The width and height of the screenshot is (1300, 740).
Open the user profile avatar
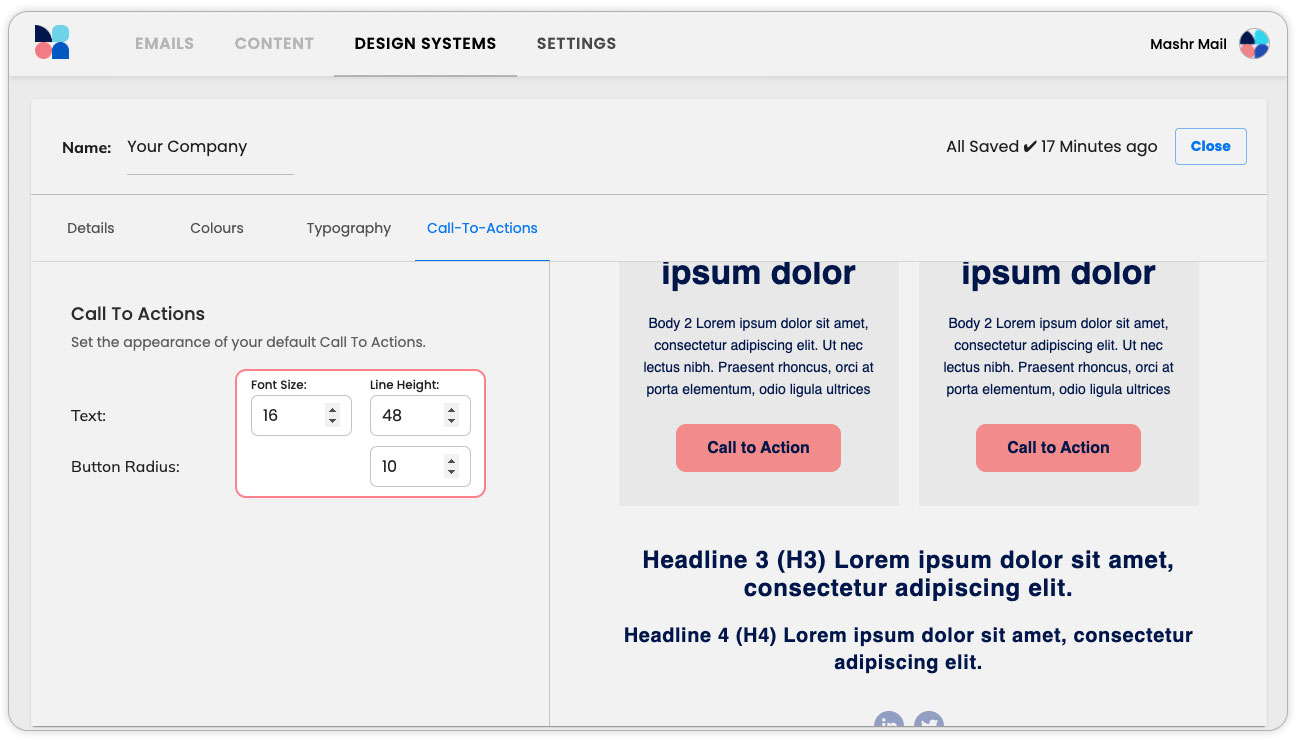point(1254,44)
